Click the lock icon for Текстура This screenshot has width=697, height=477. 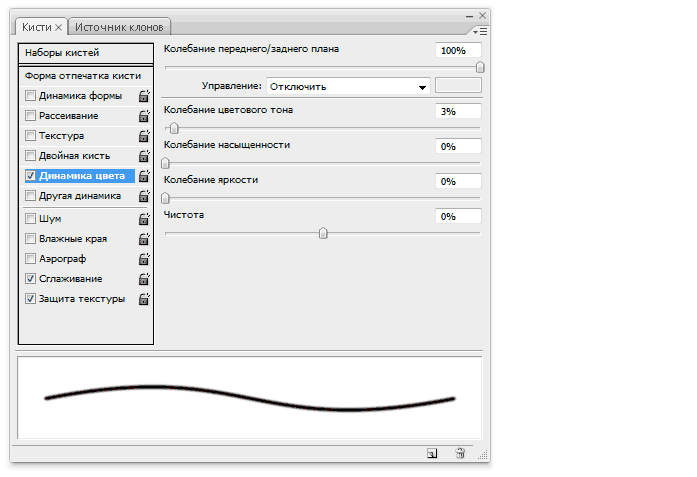click(x=144, y=136)
